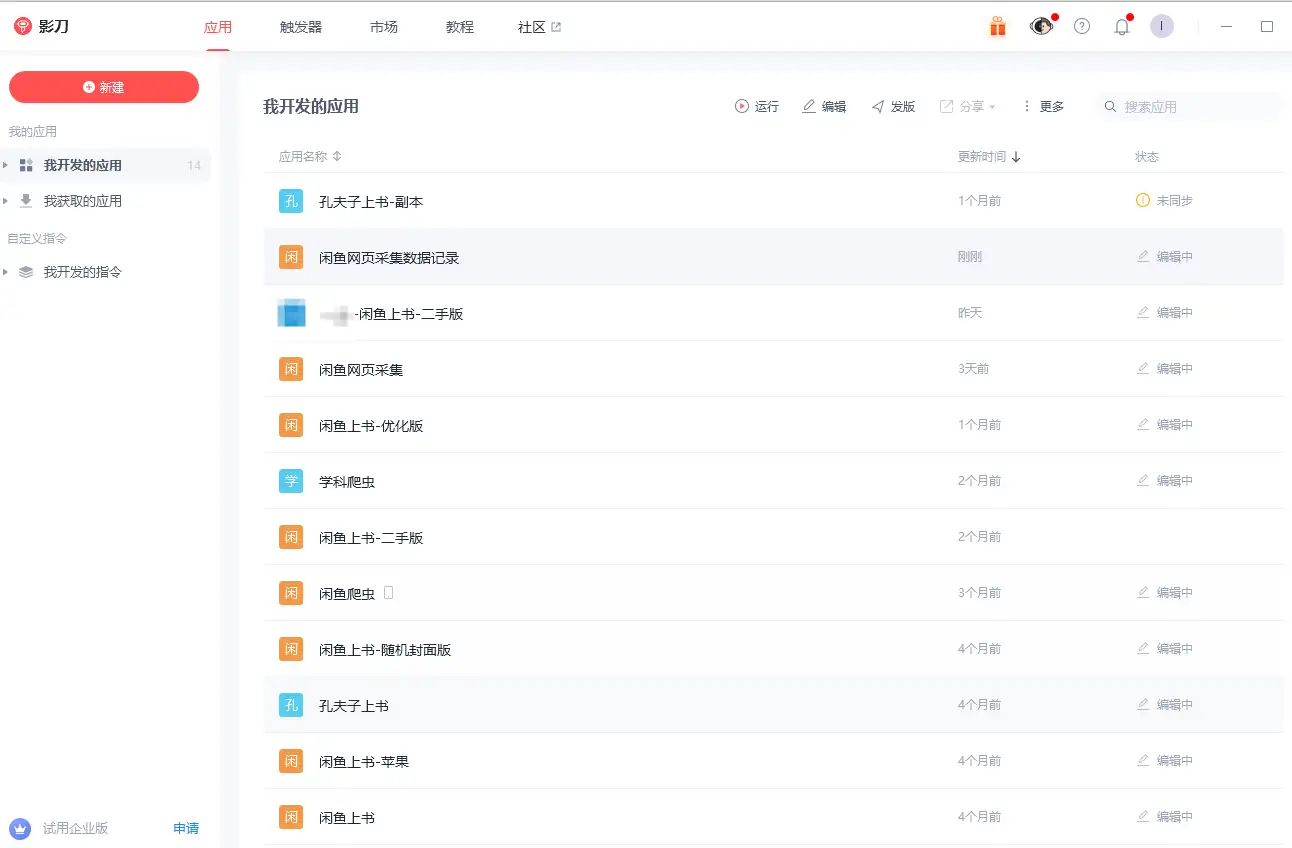Open the 更多 options menu
Image resolution: width=1292 pixels, height=848 pixels.
(x=1042, y=106)
